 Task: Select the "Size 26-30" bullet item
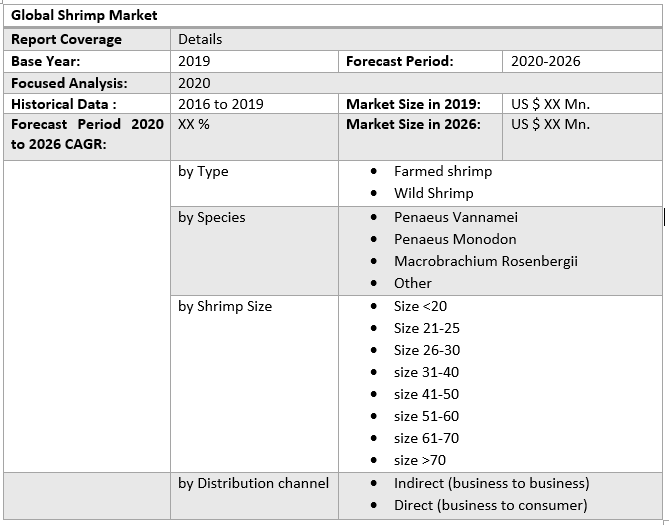pyautogui.click(x=427, y=350)
